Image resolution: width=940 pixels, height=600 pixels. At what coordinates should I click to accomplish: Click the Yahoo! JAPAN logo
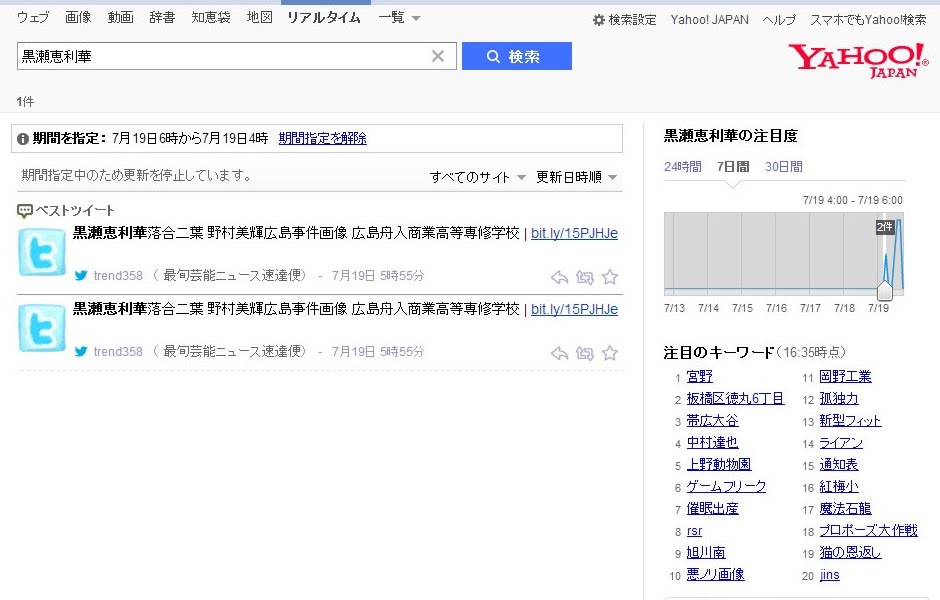tap(858, 60)
